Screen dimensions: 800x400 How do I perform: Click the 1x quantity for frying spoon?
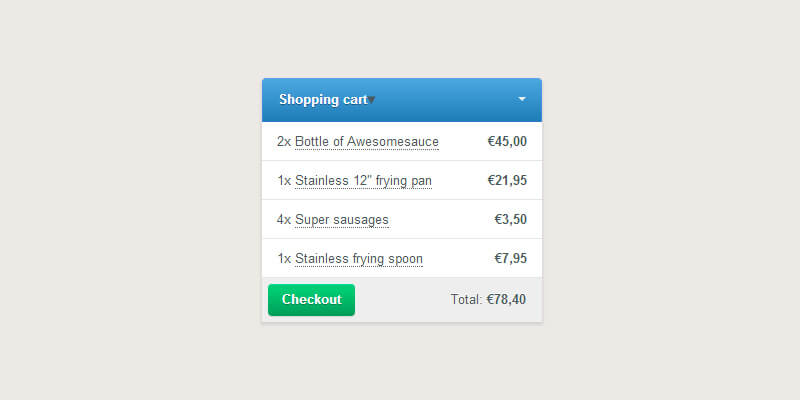[x=283, y=259]
